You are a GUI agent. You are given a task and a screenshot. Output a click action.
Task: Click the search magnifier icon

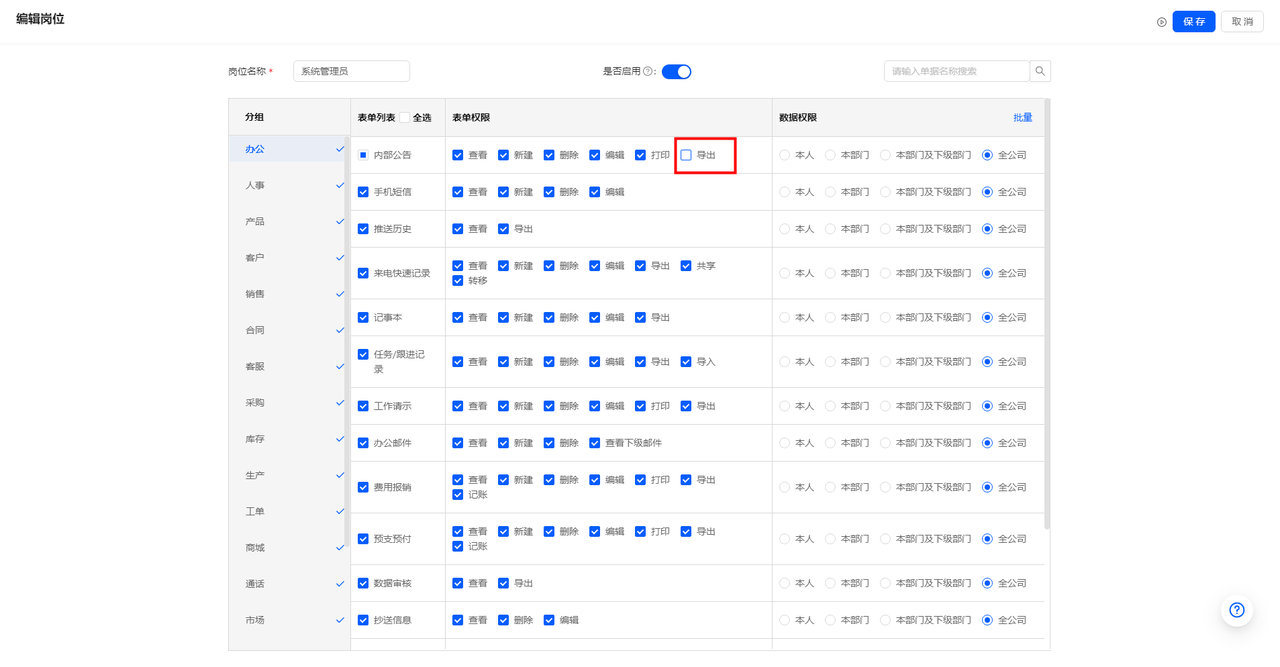(x=1040, y=71)
